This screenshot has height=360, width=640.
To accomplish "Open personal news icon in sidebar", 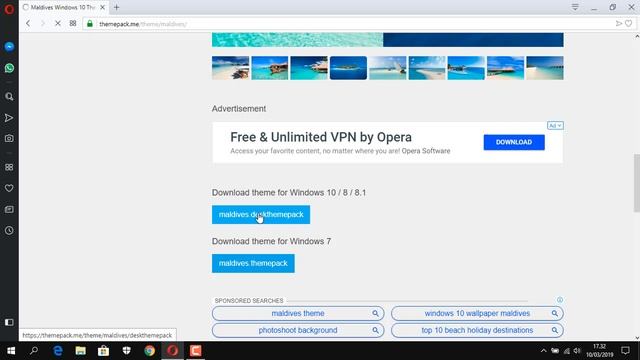I will tap(9, 209).
